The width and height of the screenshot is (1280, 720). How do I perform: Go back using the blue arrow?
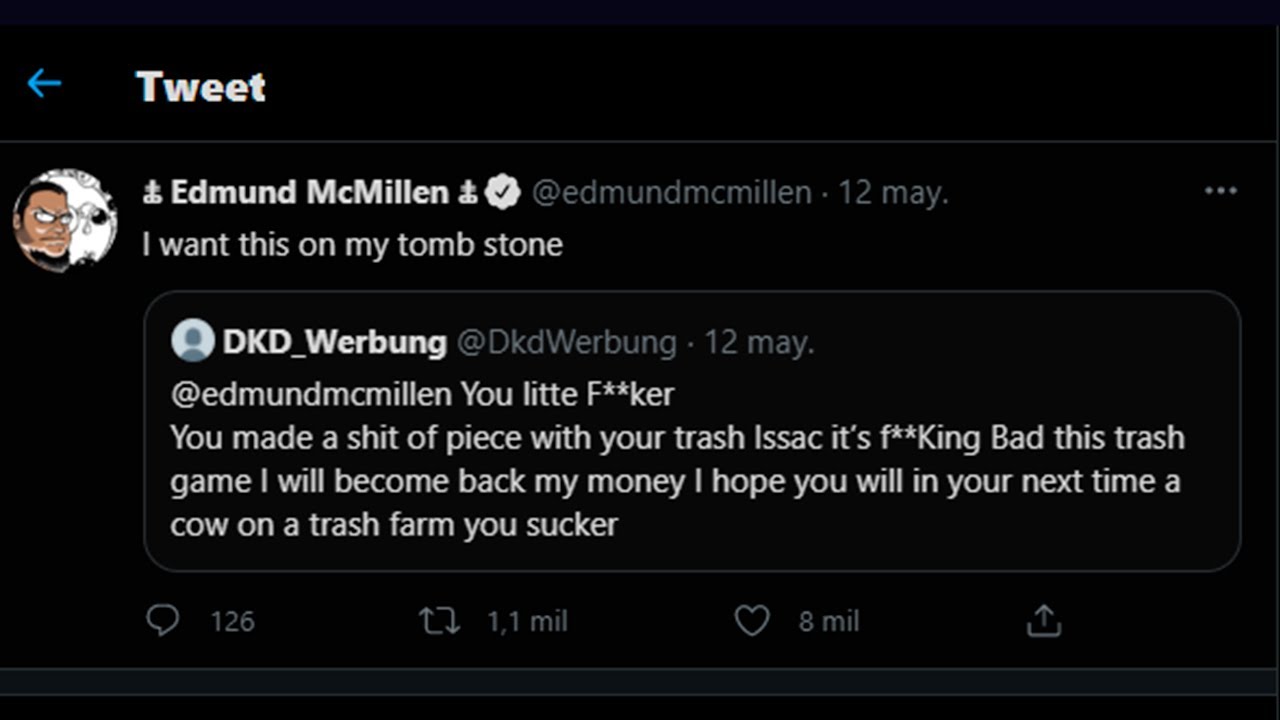click(x=44, y=84)
